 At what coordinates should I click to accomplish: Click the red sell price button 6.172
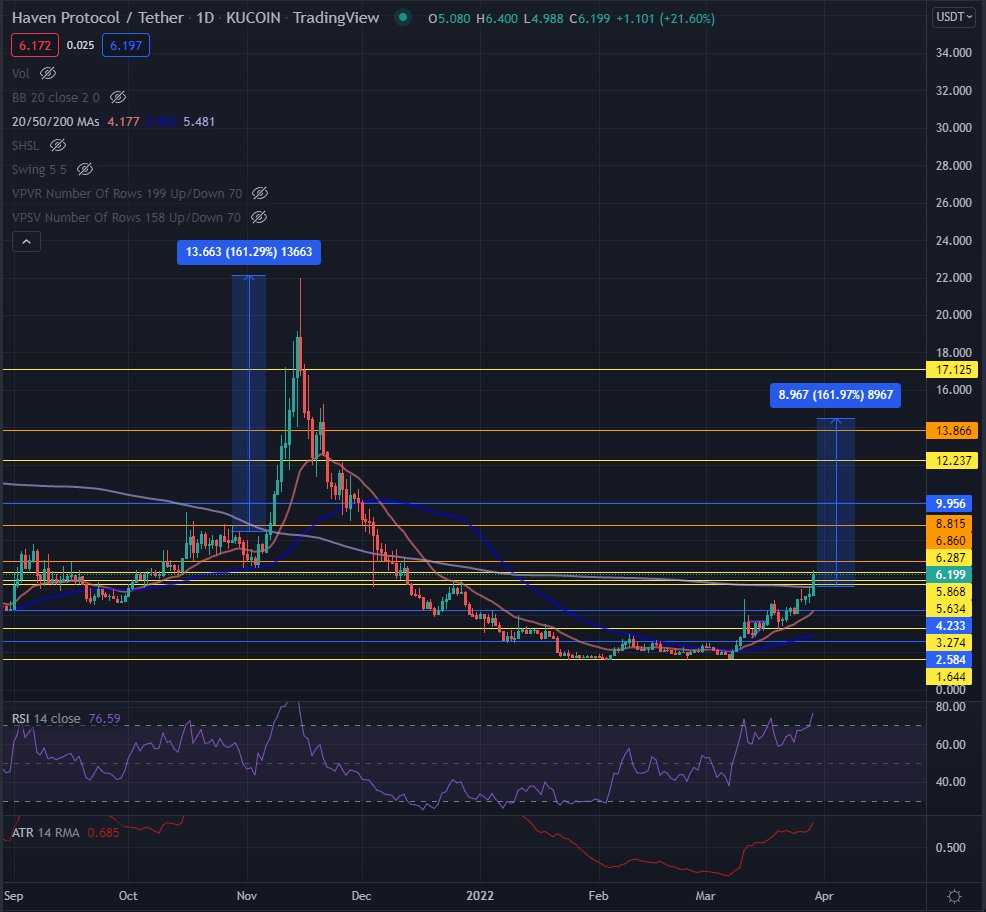pyautogui.click(x=34, y=46)
